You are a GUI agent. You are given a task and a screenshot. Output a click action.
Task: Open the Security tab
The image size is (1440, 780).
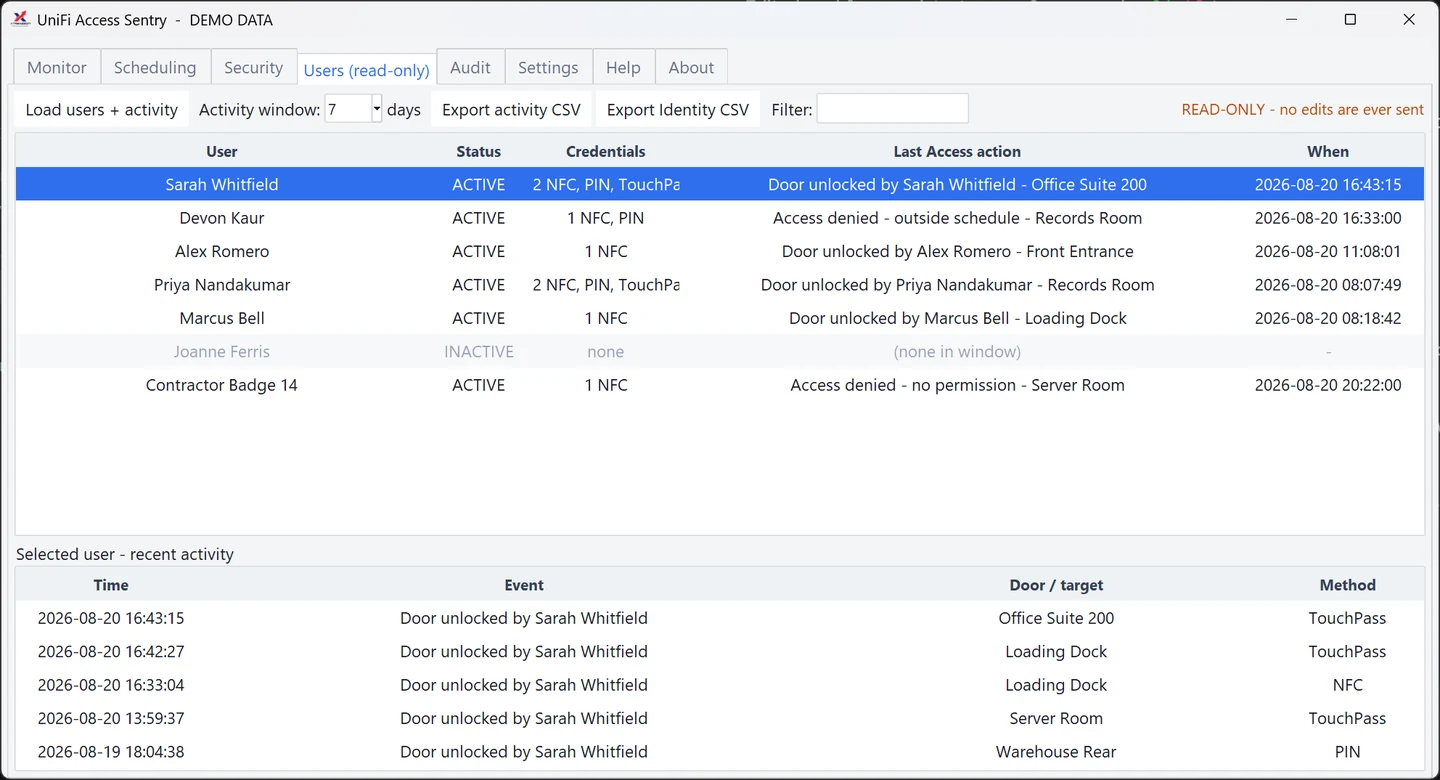point(253,68)
